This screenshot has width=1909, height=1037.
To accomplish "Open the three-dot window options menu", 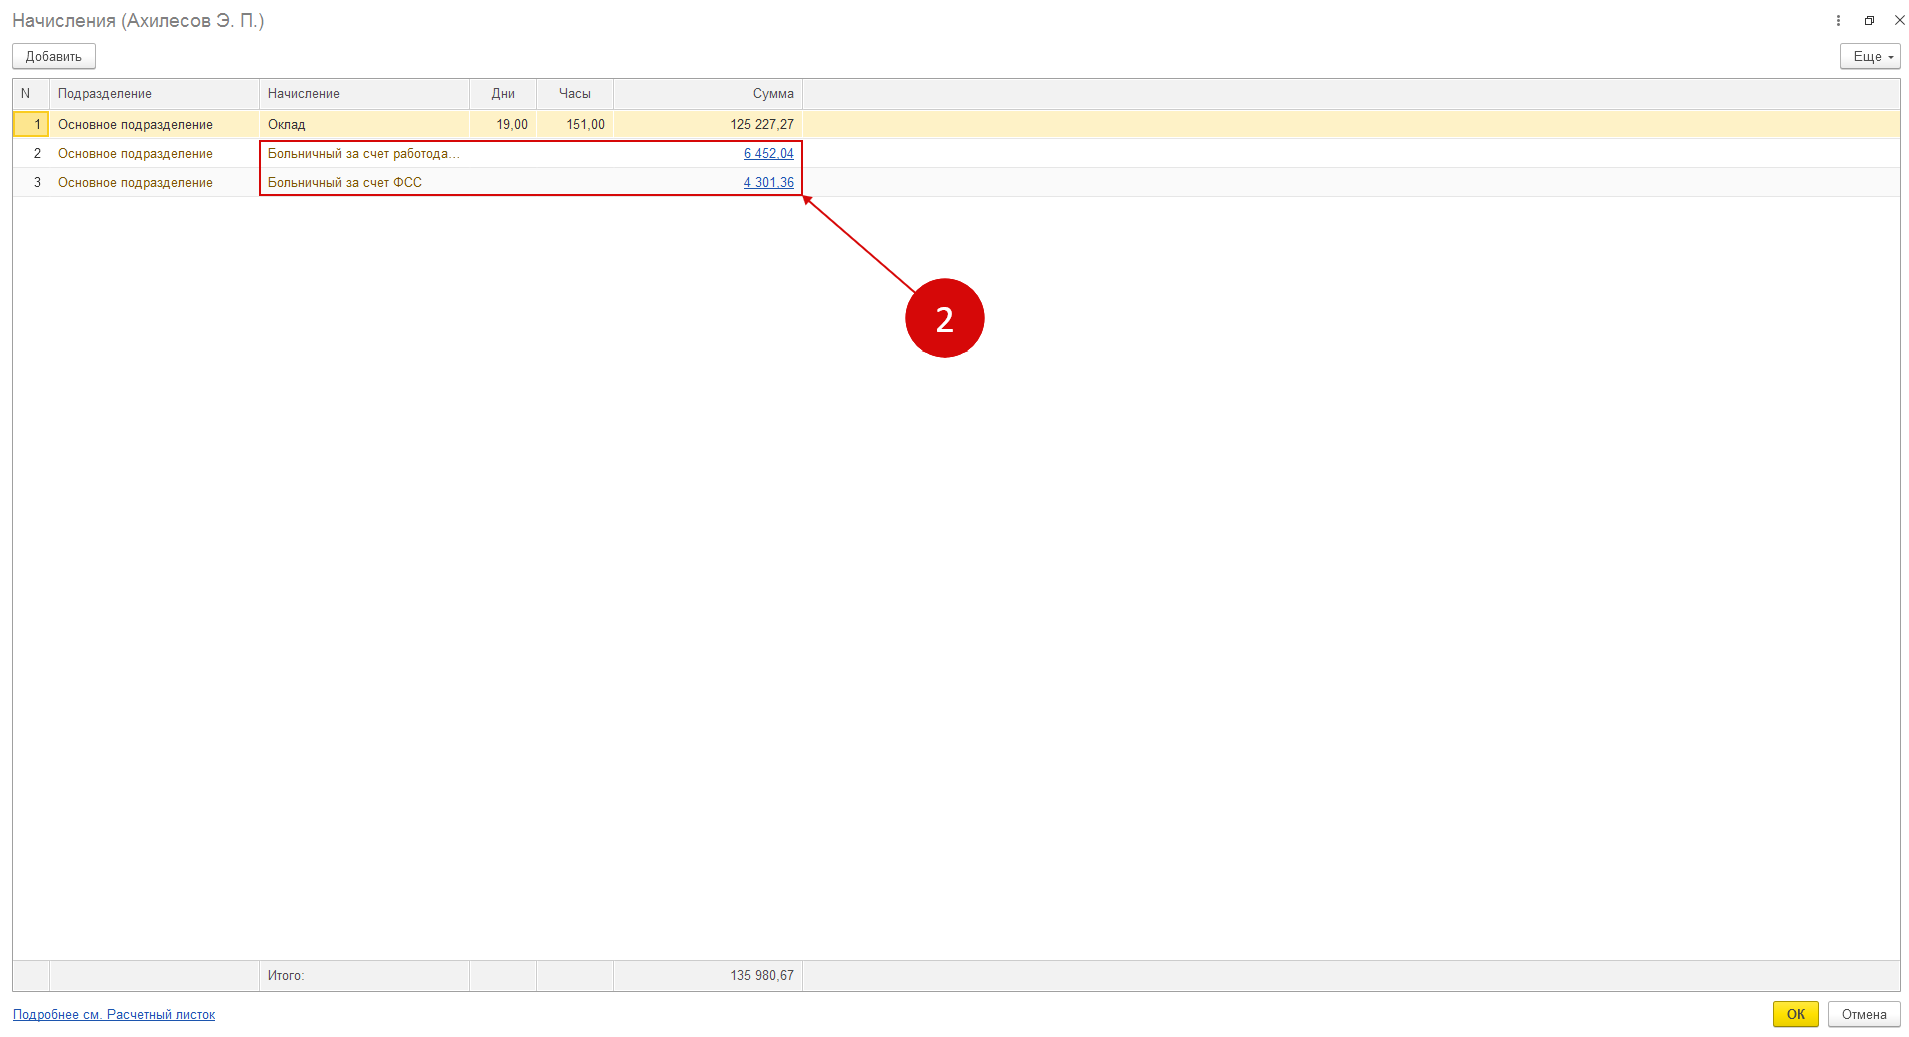I will pyautogui.click(x=1838, y=21).
